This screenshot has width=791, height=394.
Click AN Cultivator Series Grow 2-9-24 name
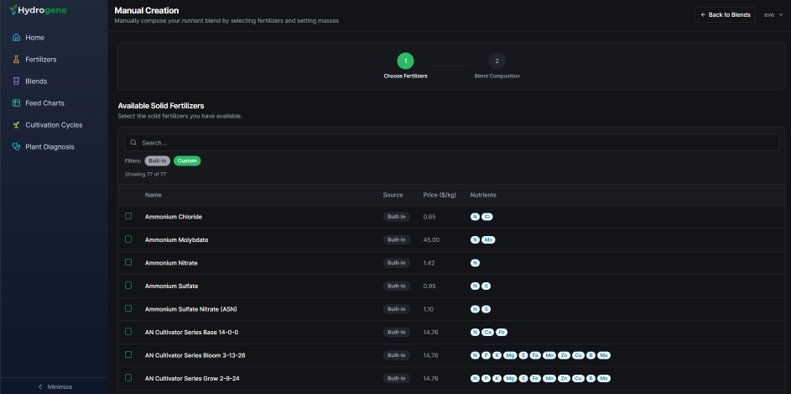tap(192, 378)
